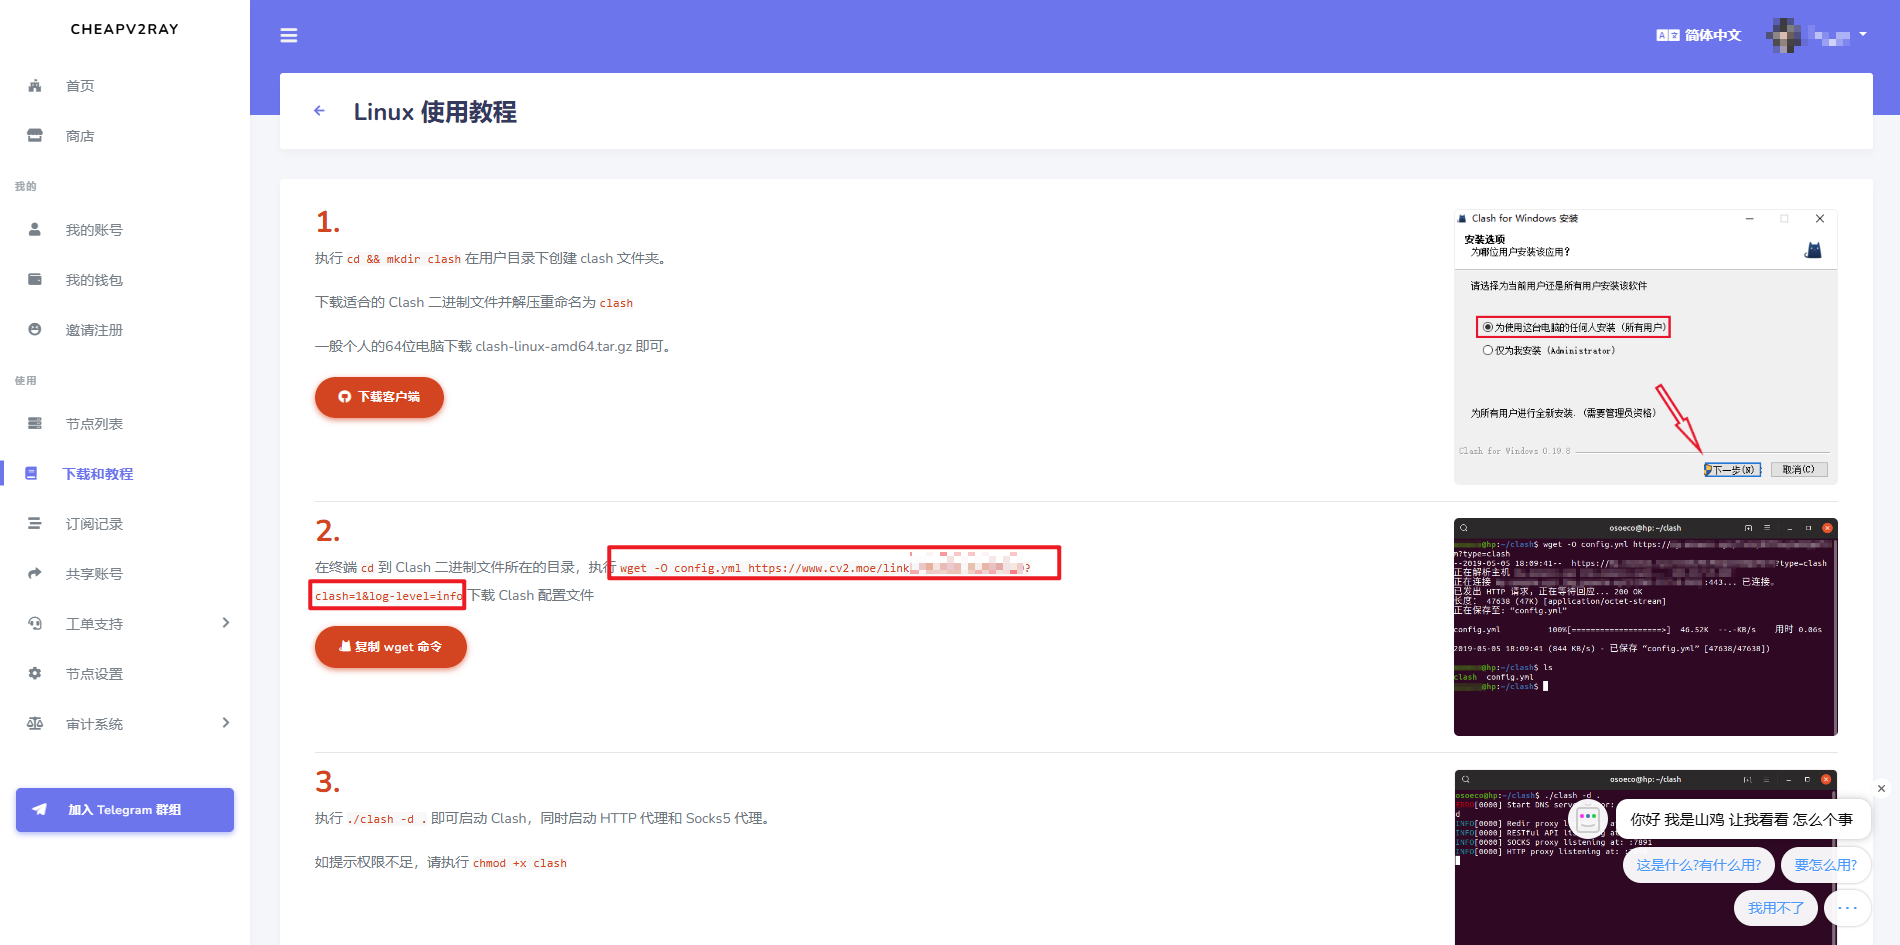Image resolution: width=1900 pixels, height=945 pixels.
Task: Click chat reply 我用不了
Action: pos(1775,908)
